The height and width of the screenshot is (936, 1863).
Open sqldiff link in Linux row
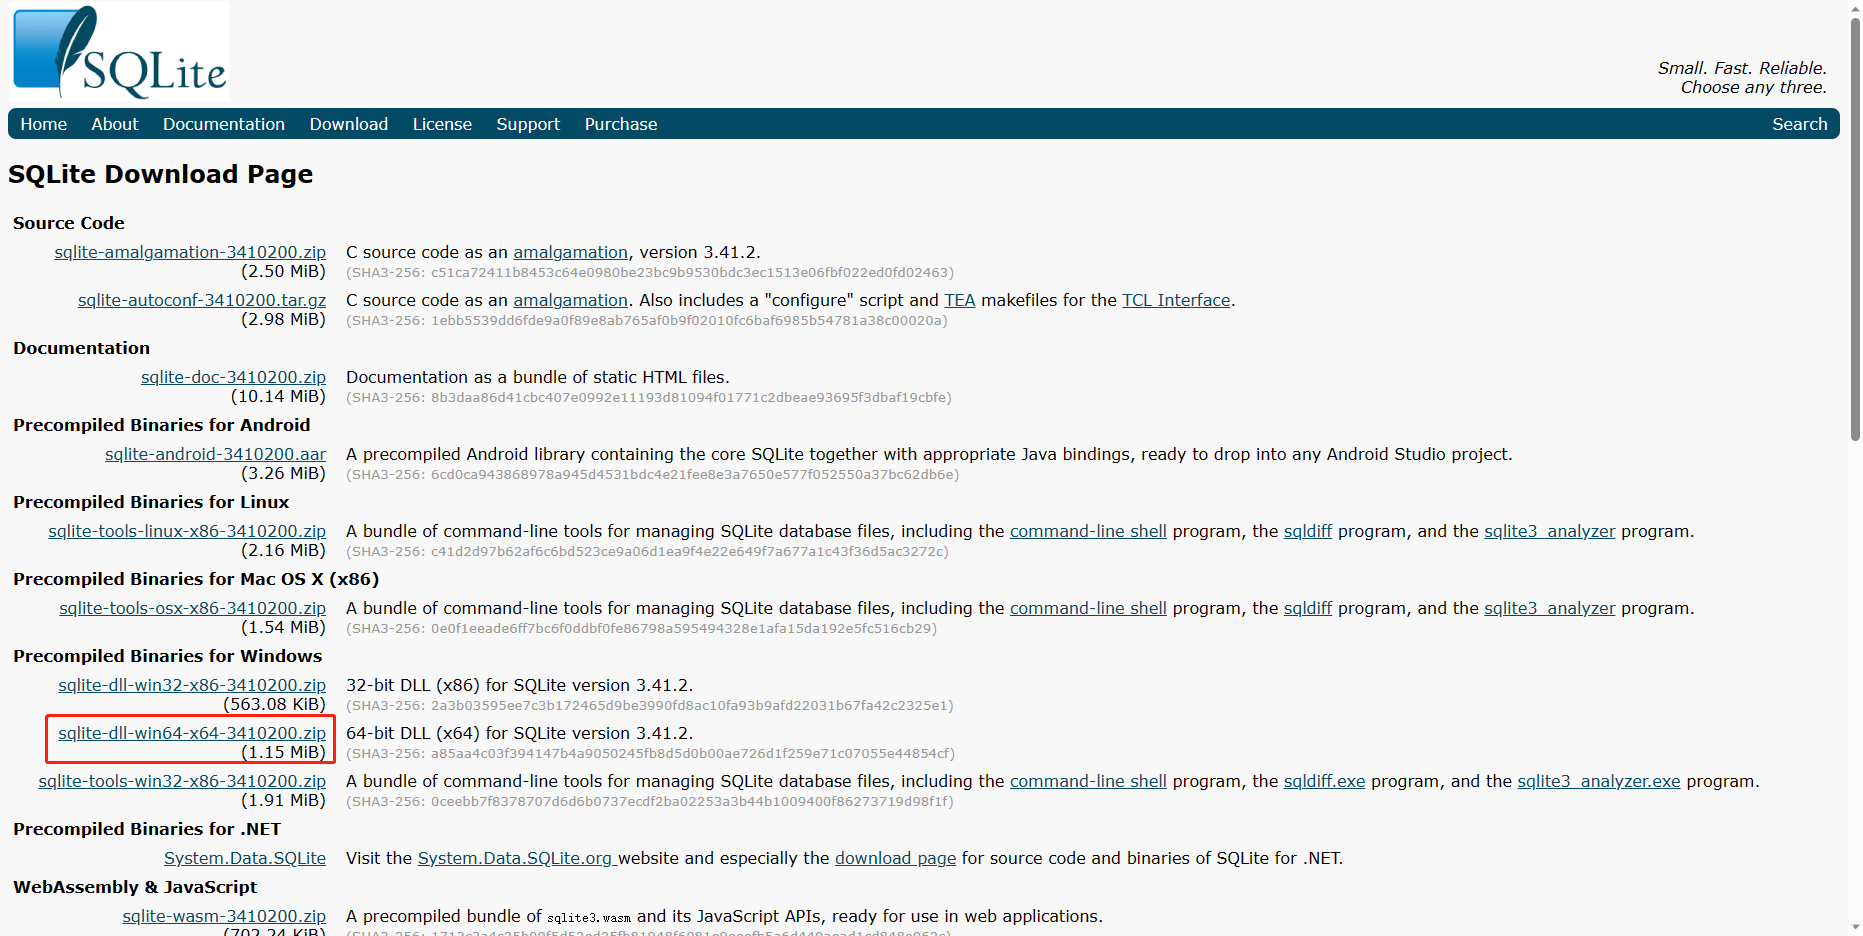coord(1308,531)
